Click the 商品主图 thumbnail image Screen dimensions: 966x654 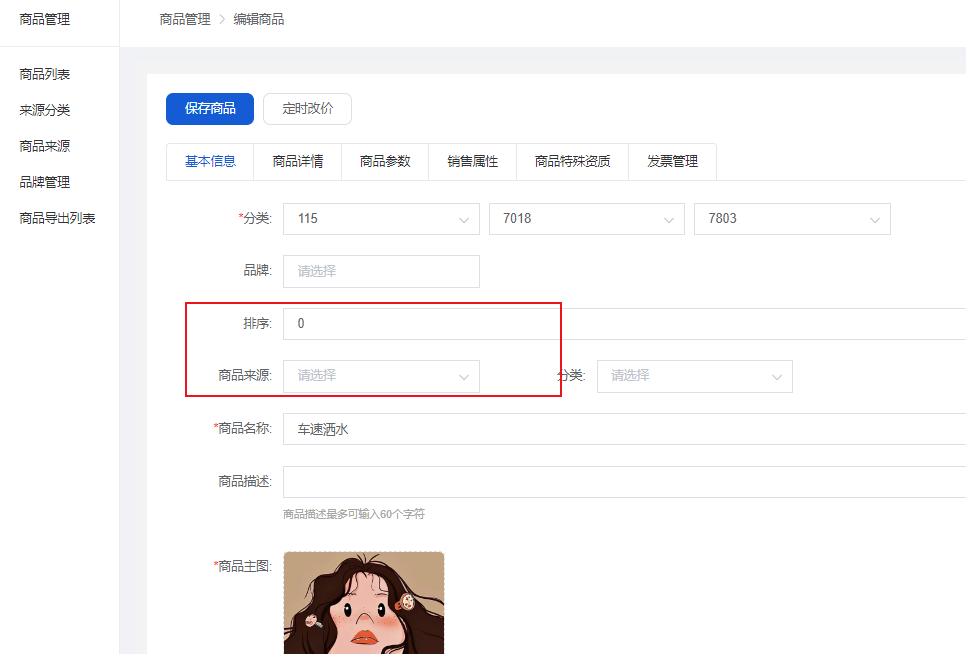coord(364,603)
